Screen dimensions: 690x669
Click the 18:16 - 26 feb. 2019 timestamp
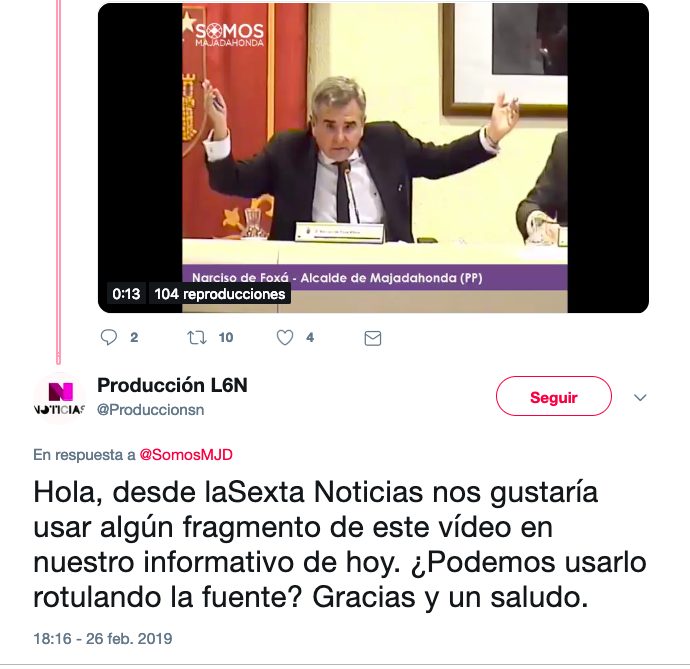coord(103,639)
